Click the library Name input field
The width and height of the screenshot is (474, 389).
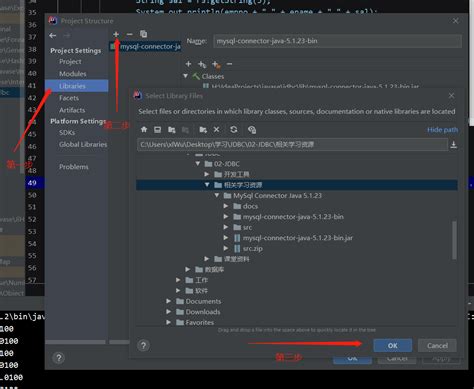pyautogui.click(x=337, y=41)
